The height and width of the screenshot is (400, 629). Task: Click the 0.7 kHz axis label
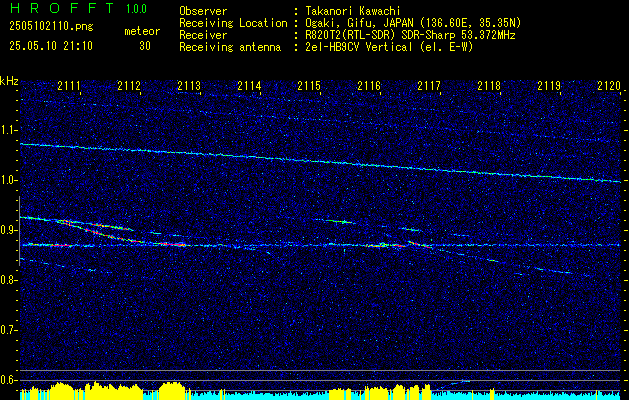pyautogui.click(x=8, y=330)
